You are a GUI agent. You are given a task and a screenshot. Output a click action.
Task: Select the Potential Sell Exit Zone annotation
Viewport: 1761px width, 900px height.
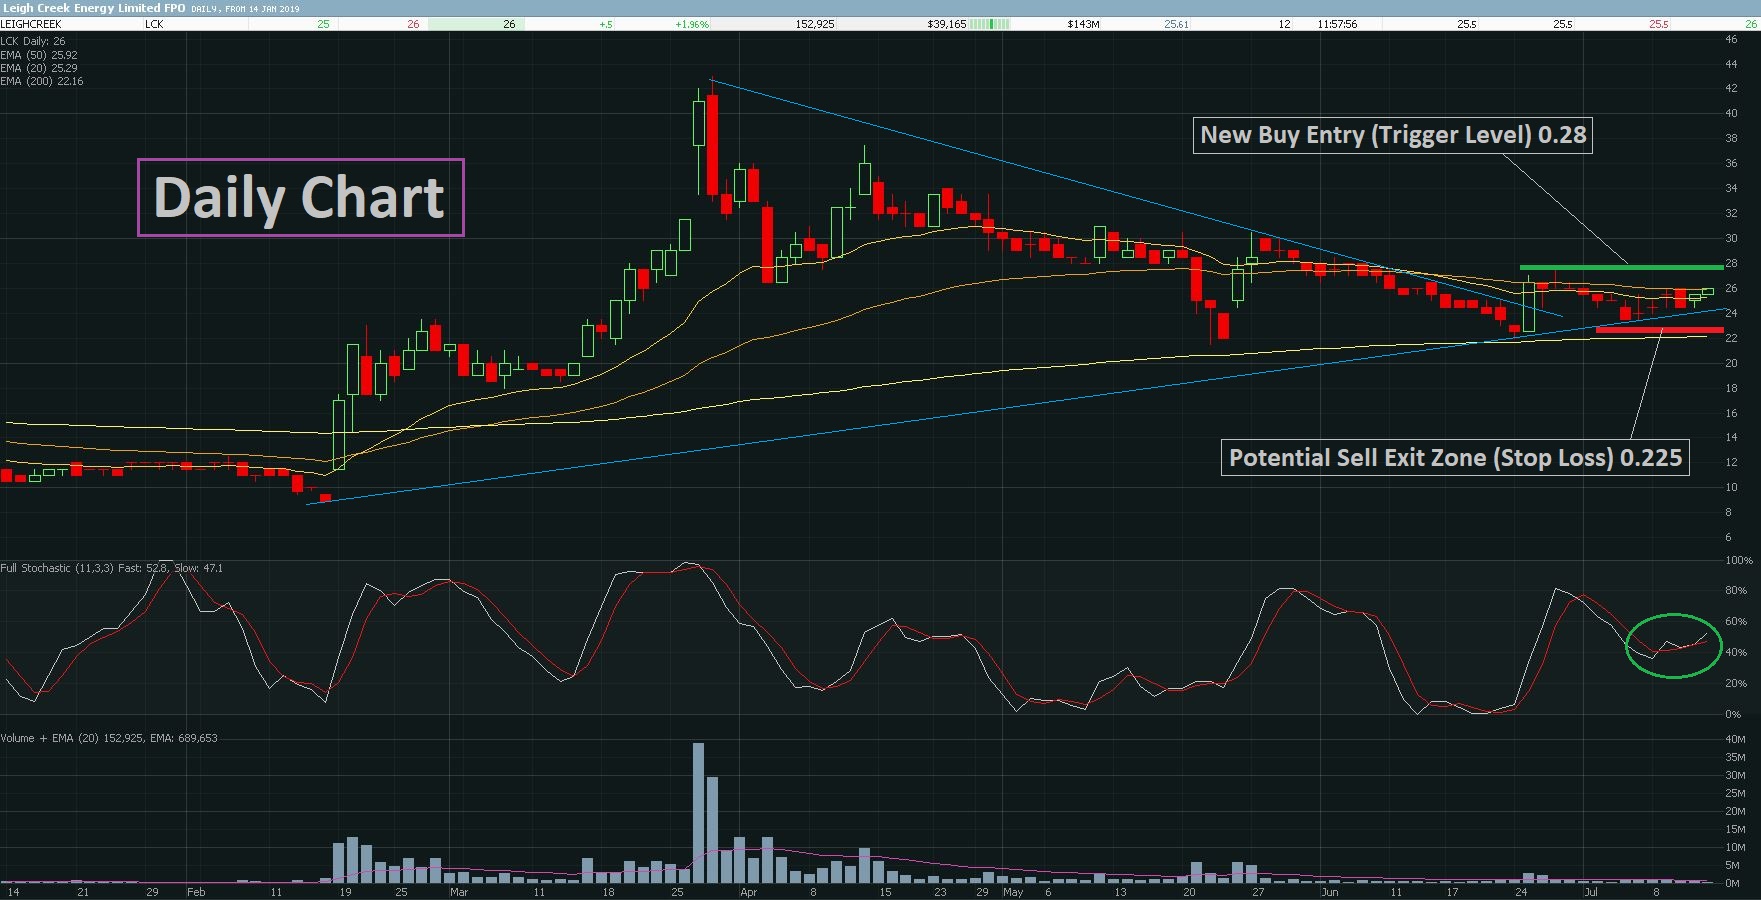point(1455,458)
